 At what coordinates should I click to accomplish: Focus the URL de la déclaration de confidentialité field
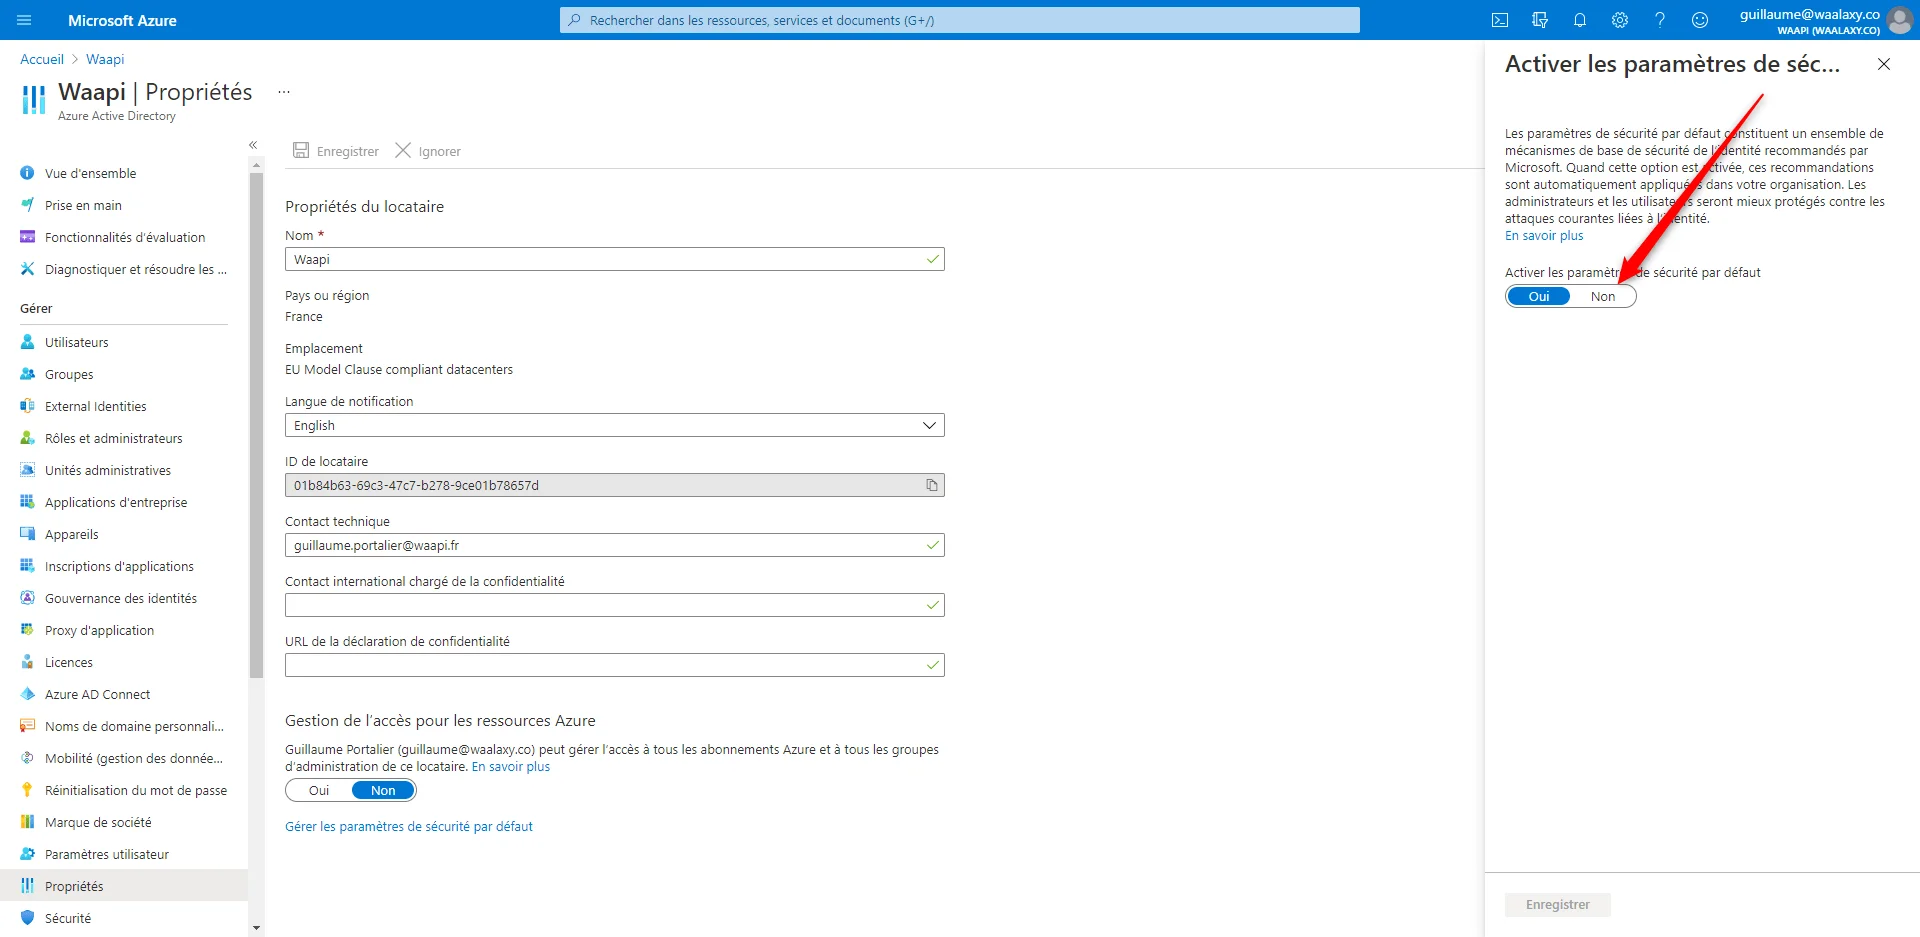[615, 665]
